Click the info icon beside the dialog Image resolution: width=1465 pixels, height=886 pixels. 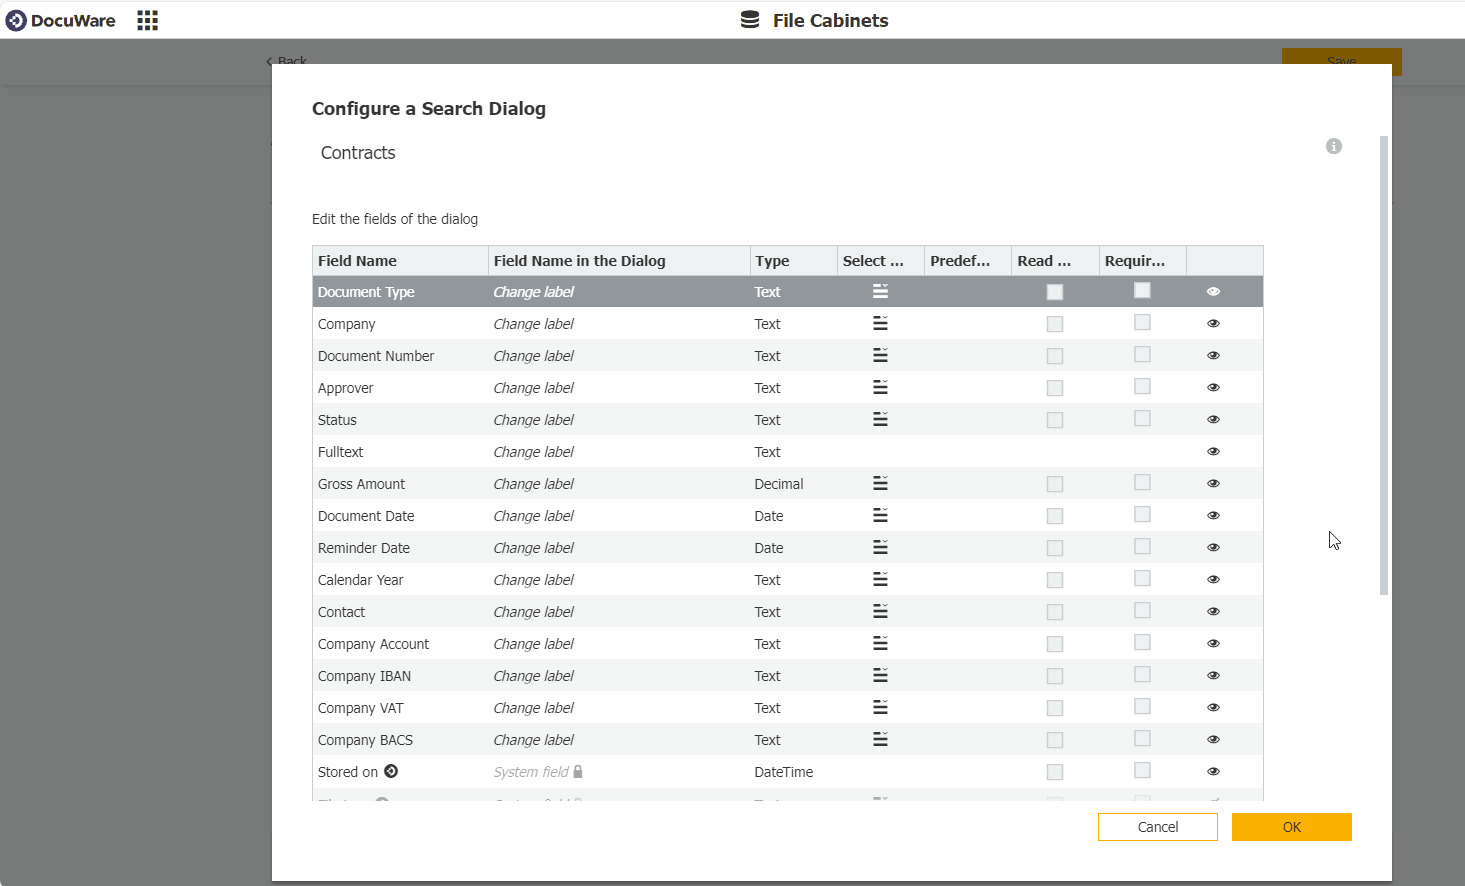coord(1333,146)
